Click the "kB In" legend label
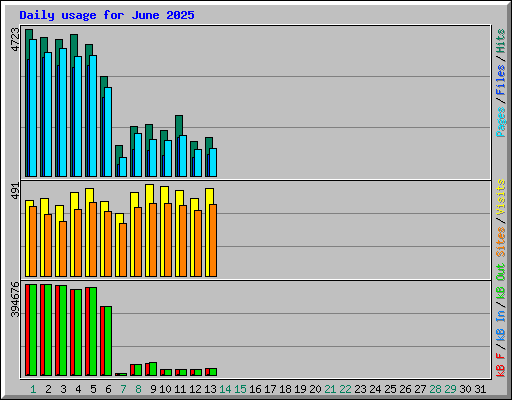Viewport: 512px width, 400px height. coord(501,325)
